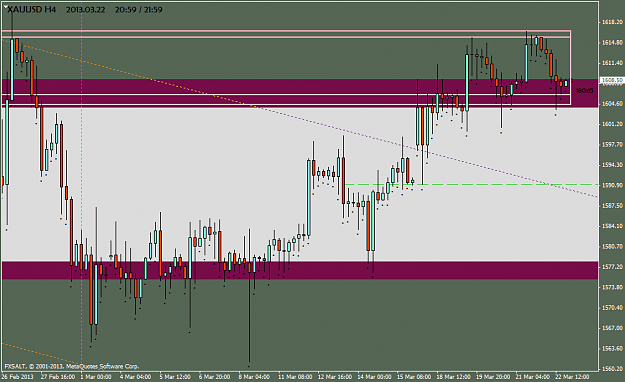This screenshot has height=382, width=625.
Task: Click the 1611.40 price axis label
Action: [612, 63]
